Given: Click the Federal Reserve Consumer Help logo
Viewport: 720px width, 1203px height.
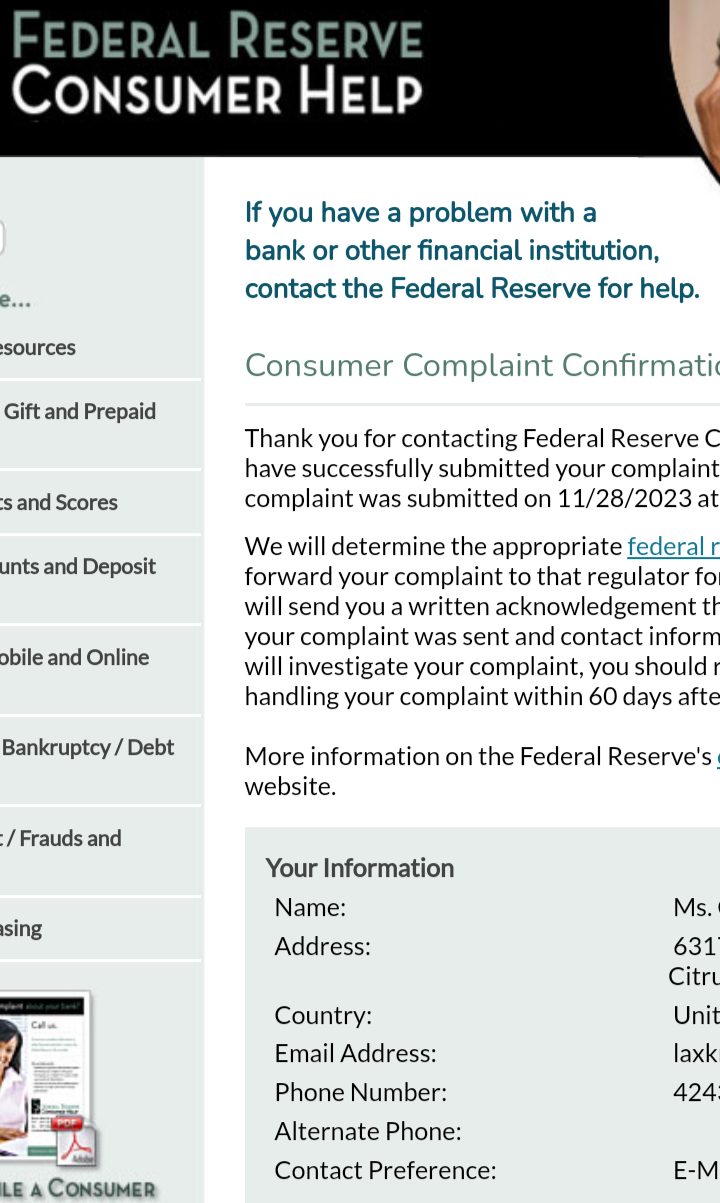Looking at the screenshot, I should 217,64.
